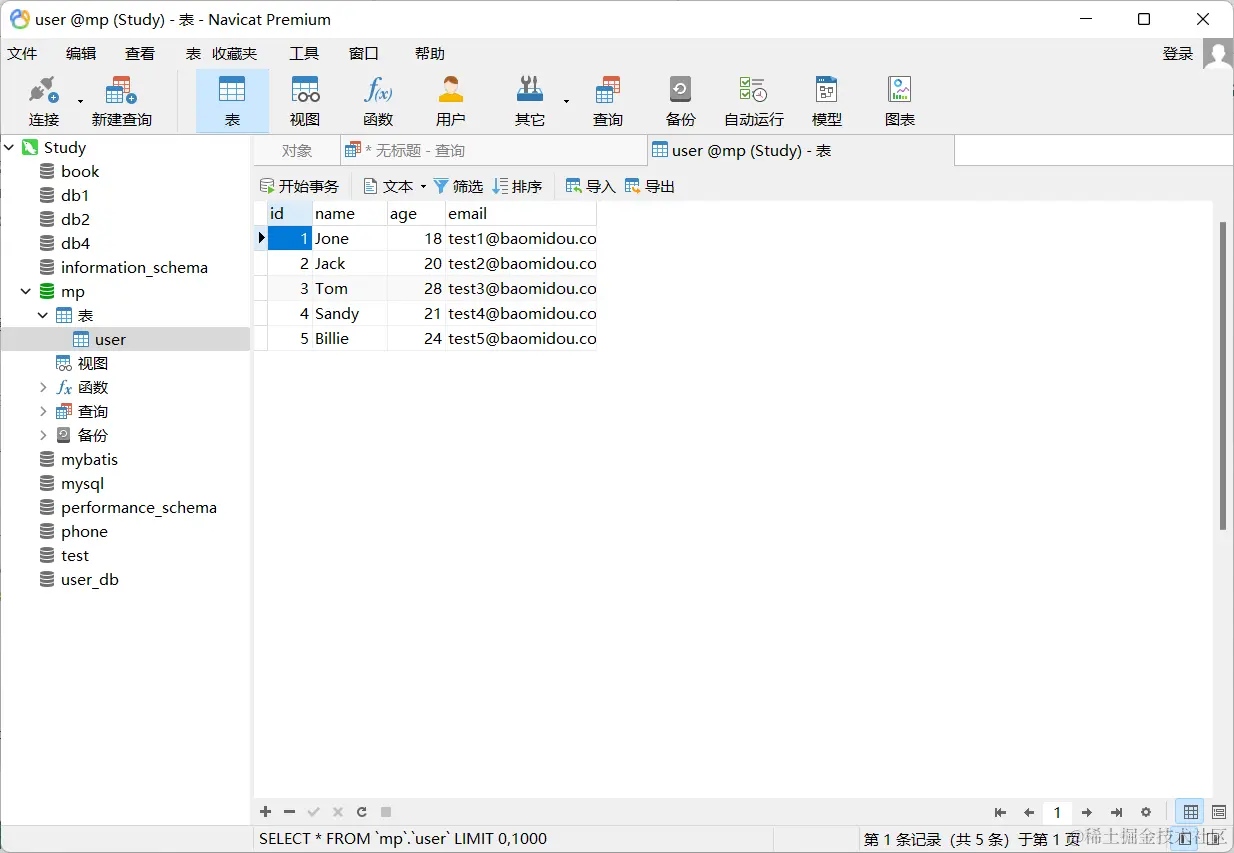Viewport: 1234px width, 853px height.
Task: Open the 视图 view toolbar icon
Action: click(x=305, y=101)
